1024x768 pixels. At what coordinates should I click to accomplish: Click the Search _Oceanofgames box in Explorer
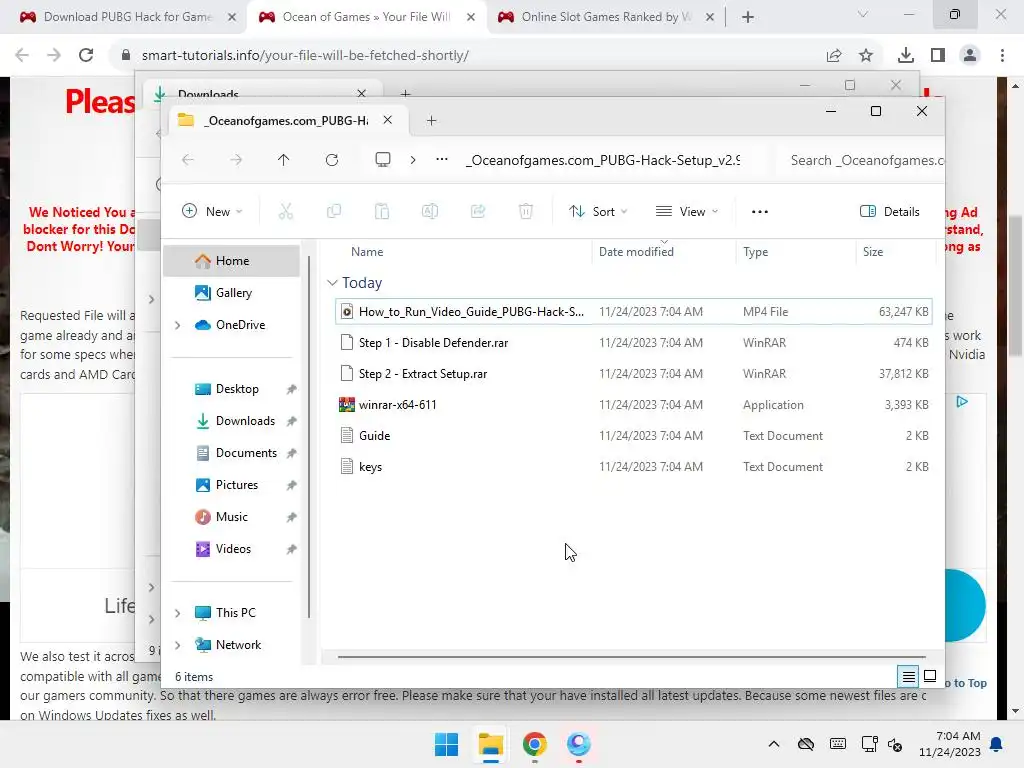(x=862, y=160)
